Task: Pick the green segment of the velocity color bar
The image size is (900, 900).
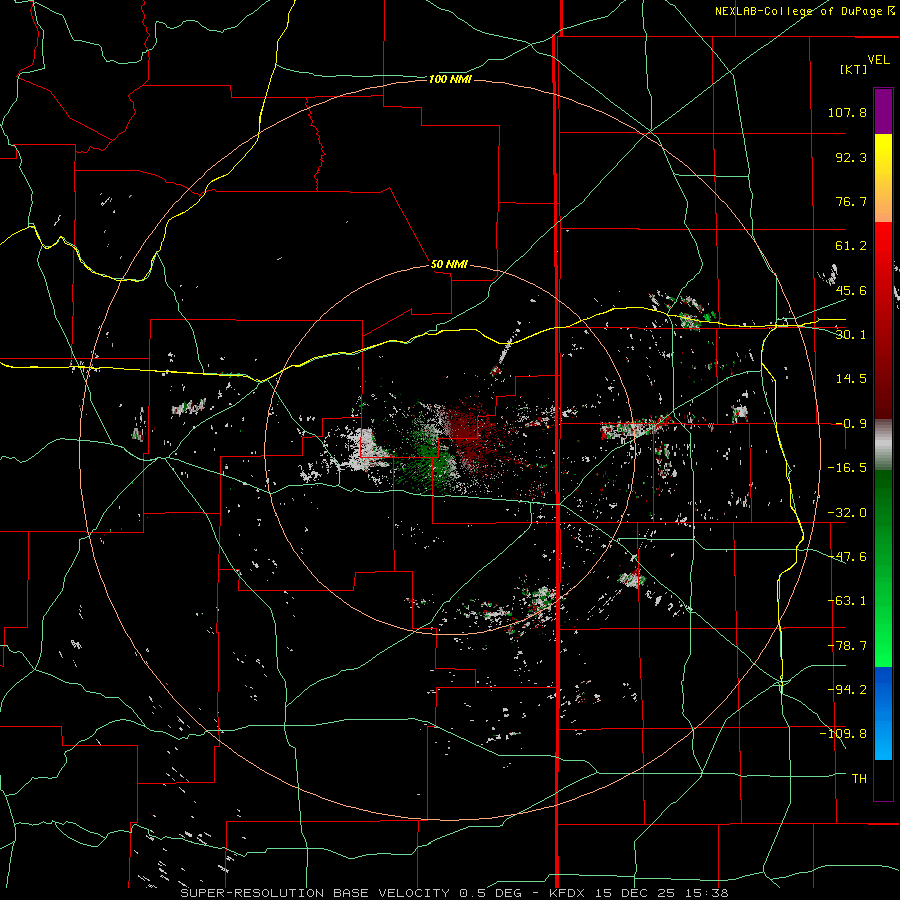Action: 883,568
